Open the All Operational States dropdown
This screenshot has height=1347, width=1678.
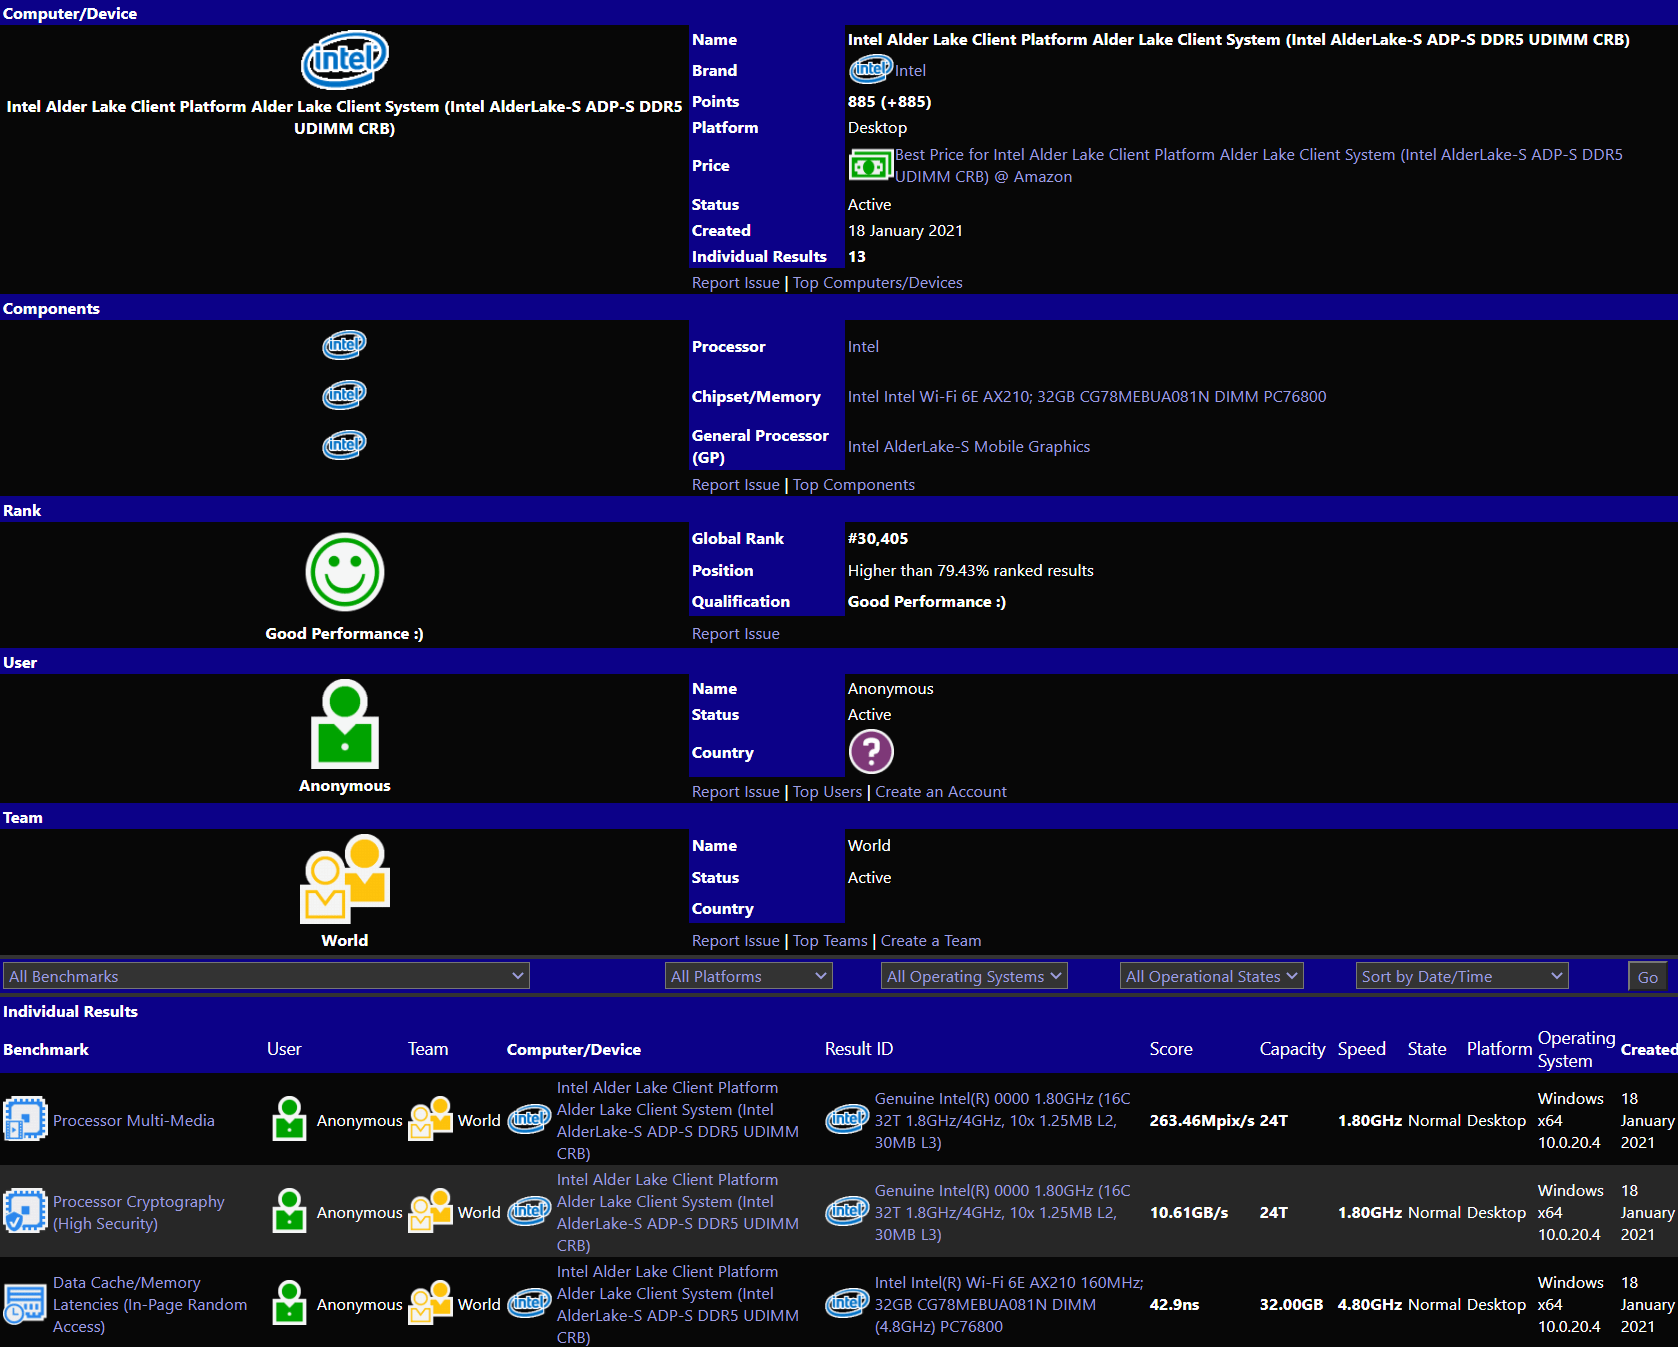pos(1211,976)
